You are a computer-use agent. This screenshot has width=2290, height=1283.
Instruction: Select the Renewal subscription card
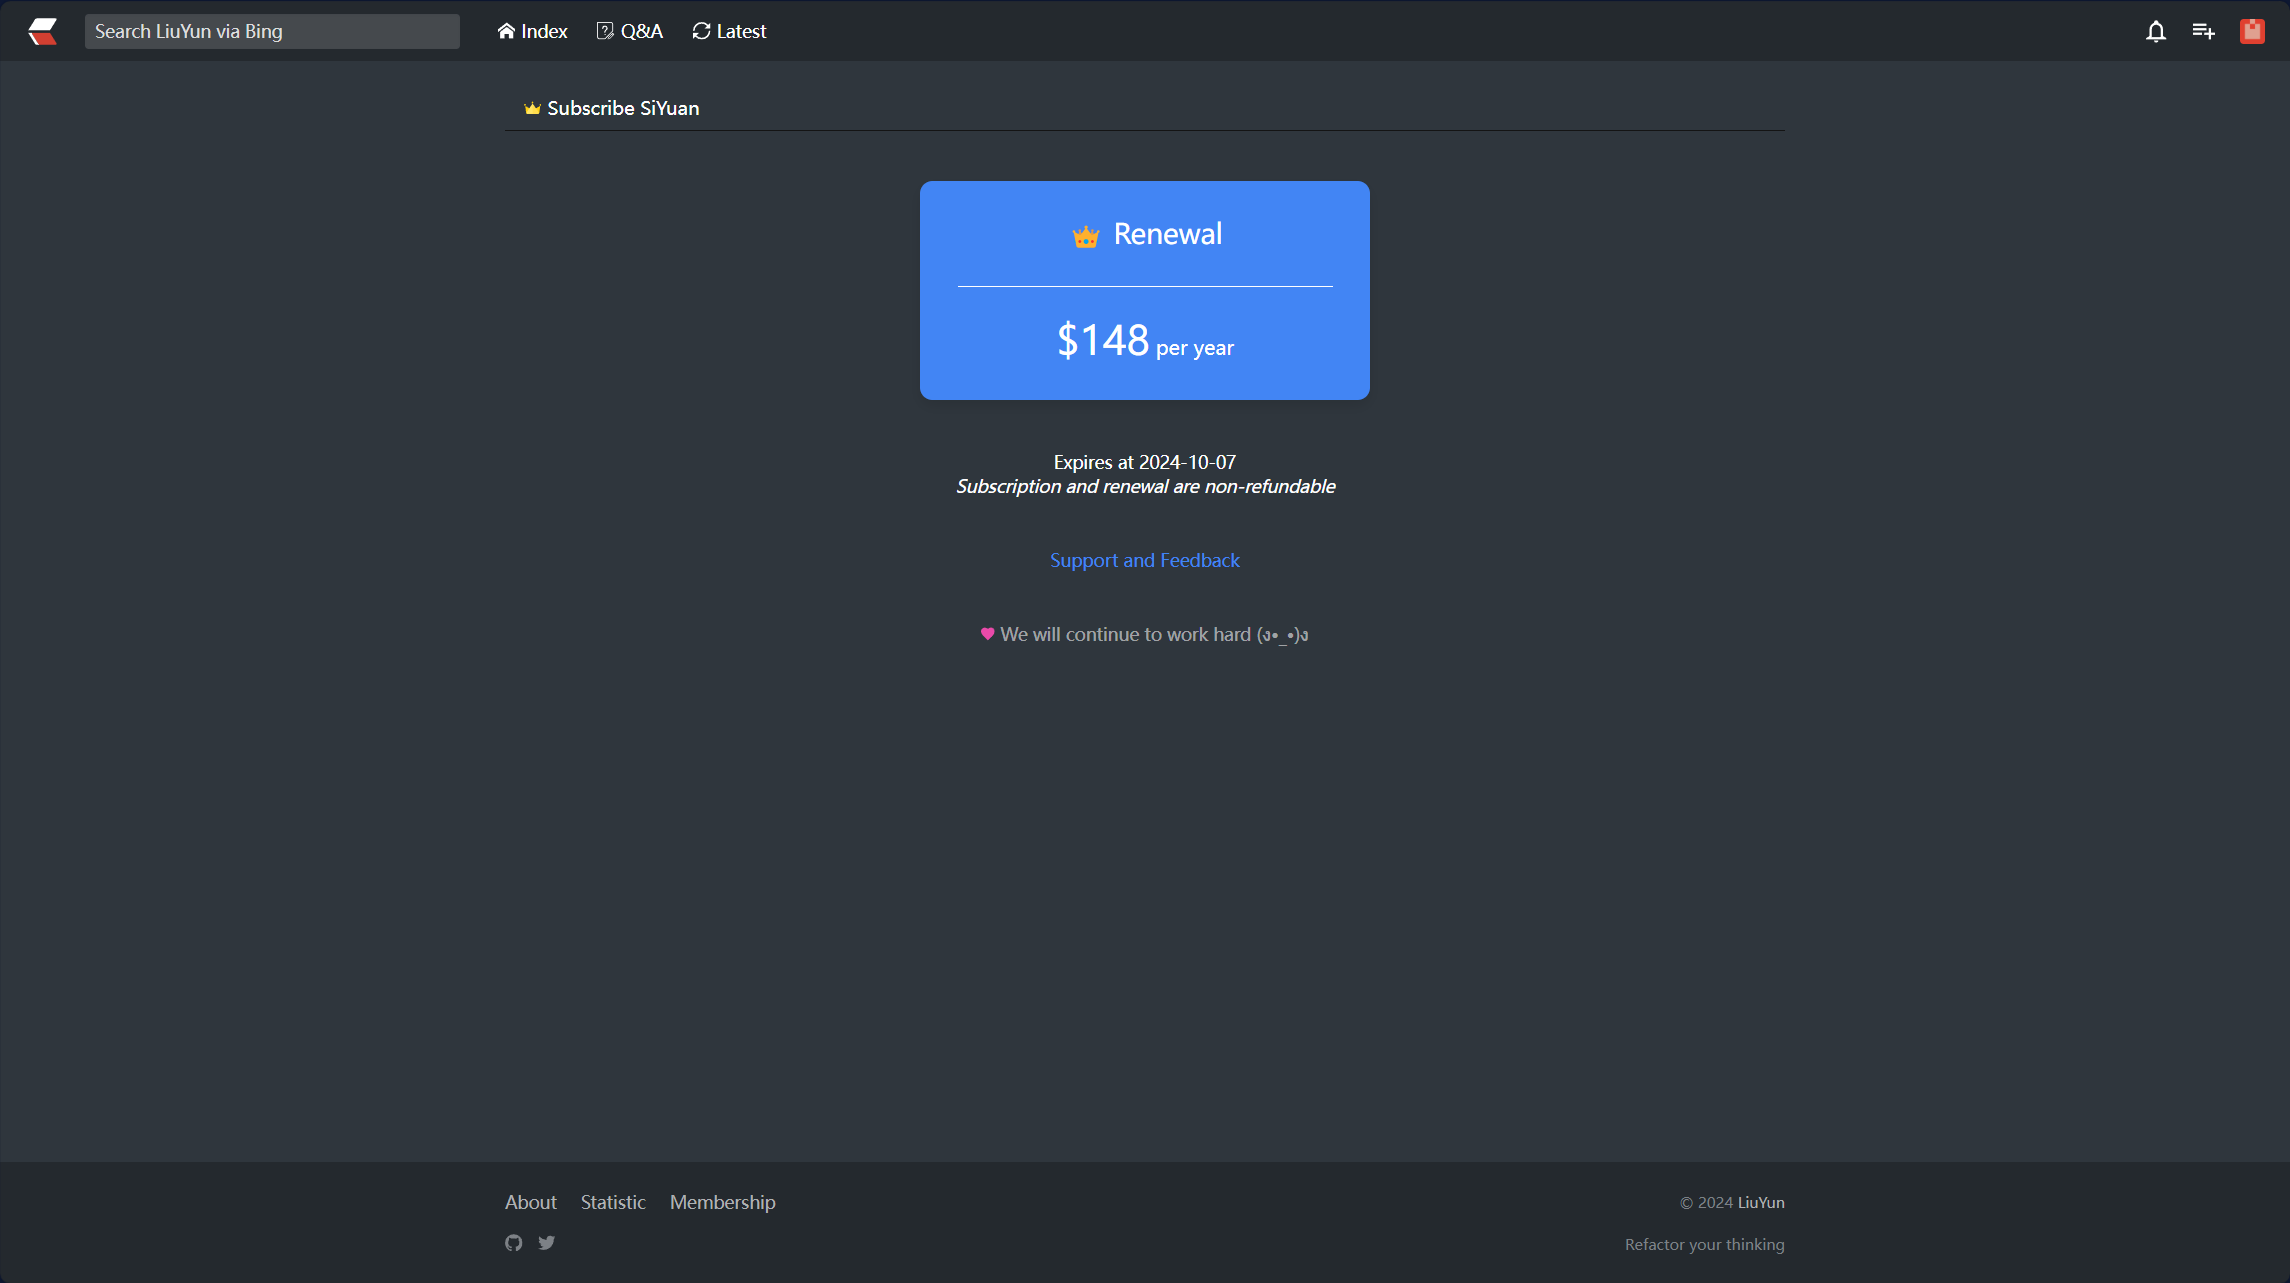pyautogui.click(x=1144, y=290)
